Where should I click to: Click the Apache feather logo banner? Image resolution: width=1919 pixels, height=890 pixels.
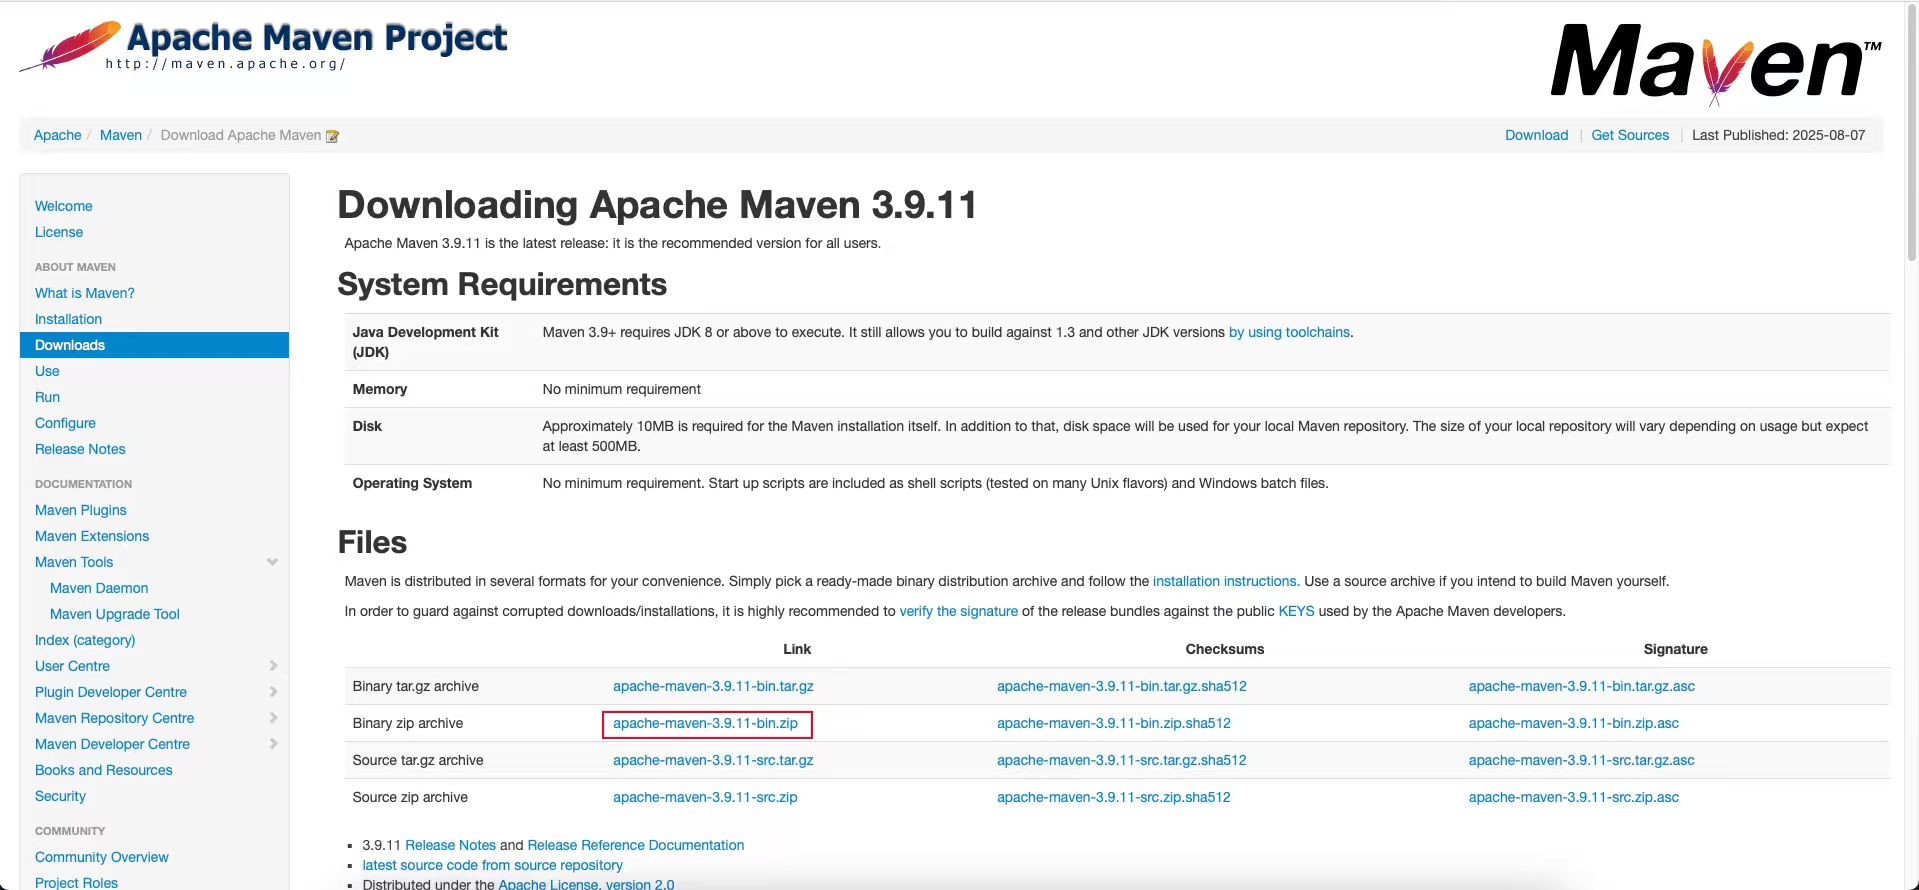coord(264,47)
